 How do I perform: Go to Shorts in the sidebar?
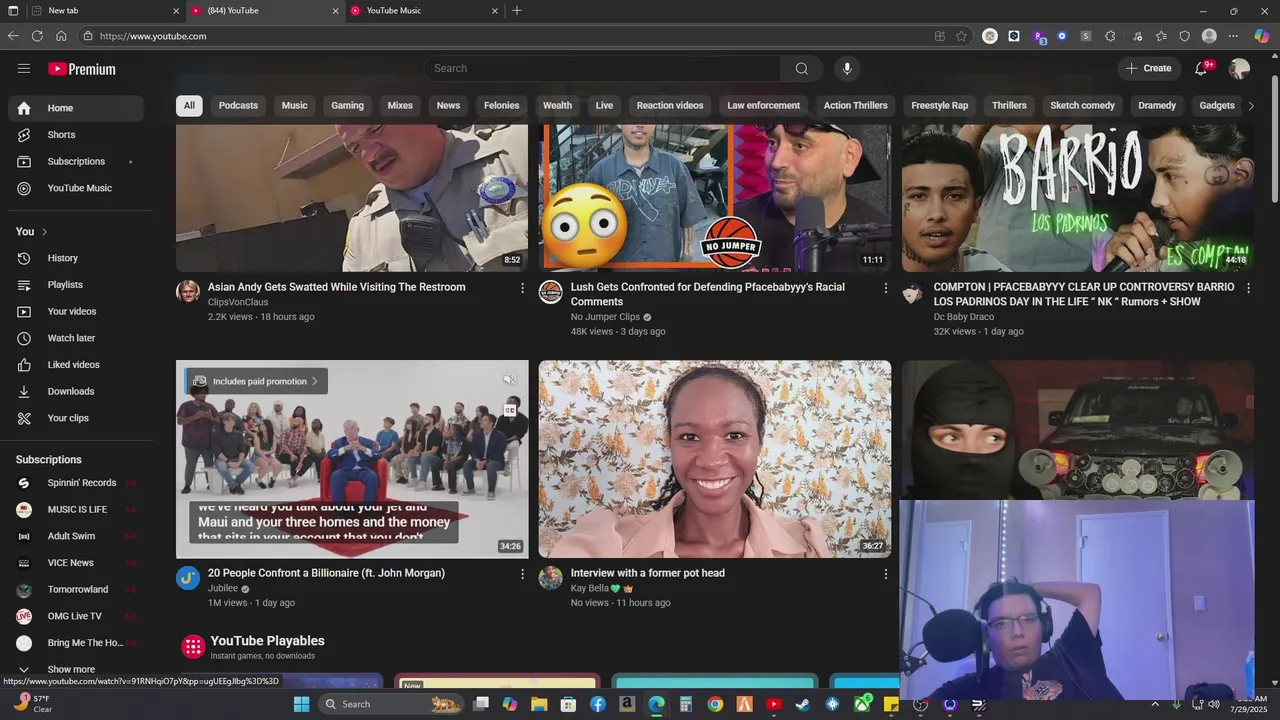click(x=76, y=135)
